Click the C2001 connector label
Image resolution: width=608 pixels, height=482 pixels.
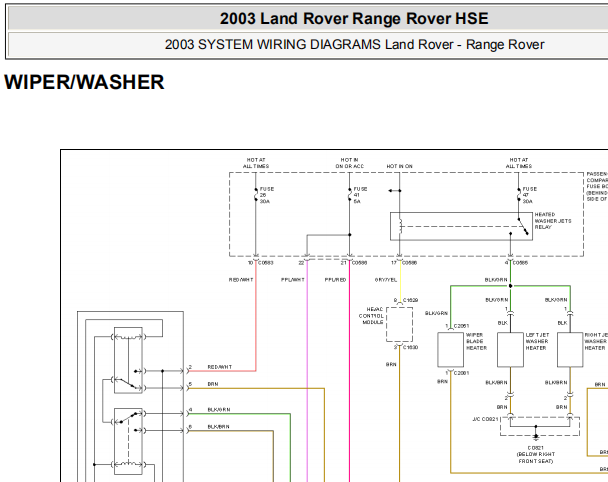[x=461, y=373]
